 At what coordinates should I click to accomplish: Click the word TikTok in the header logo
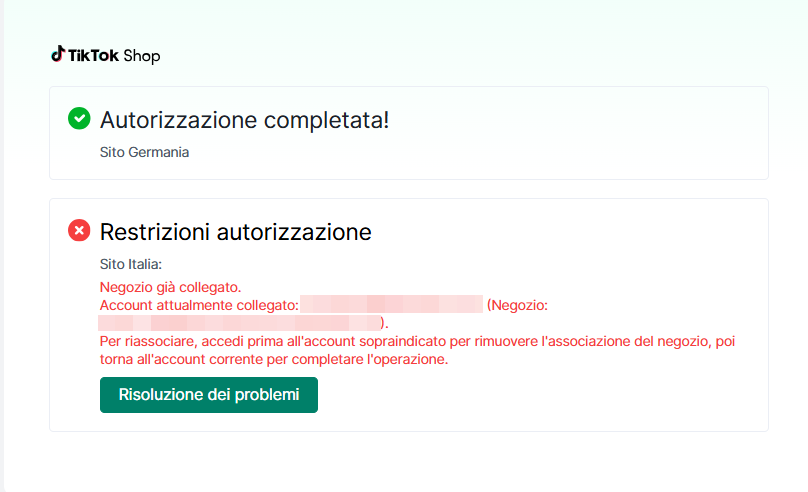click(x=93, y=56)
